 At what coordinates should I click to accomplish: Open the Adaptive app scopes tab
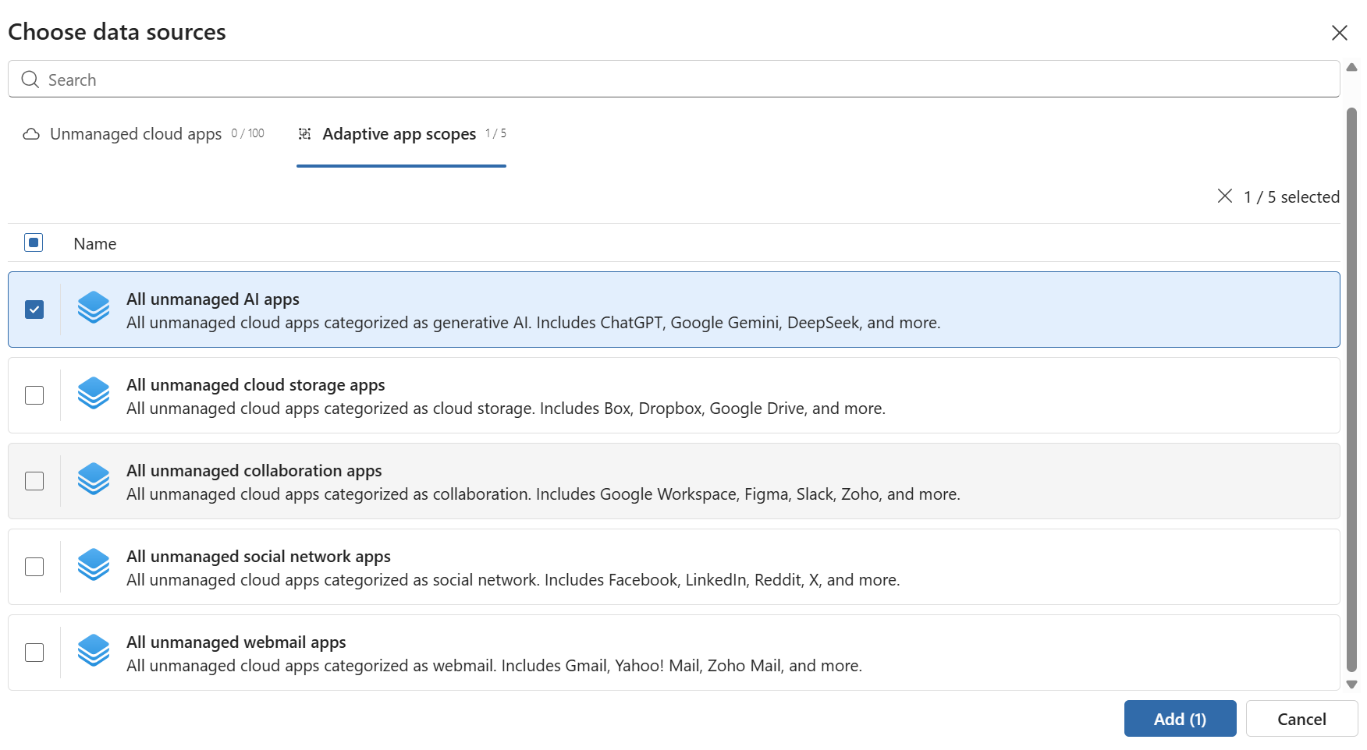coord(401,134)
